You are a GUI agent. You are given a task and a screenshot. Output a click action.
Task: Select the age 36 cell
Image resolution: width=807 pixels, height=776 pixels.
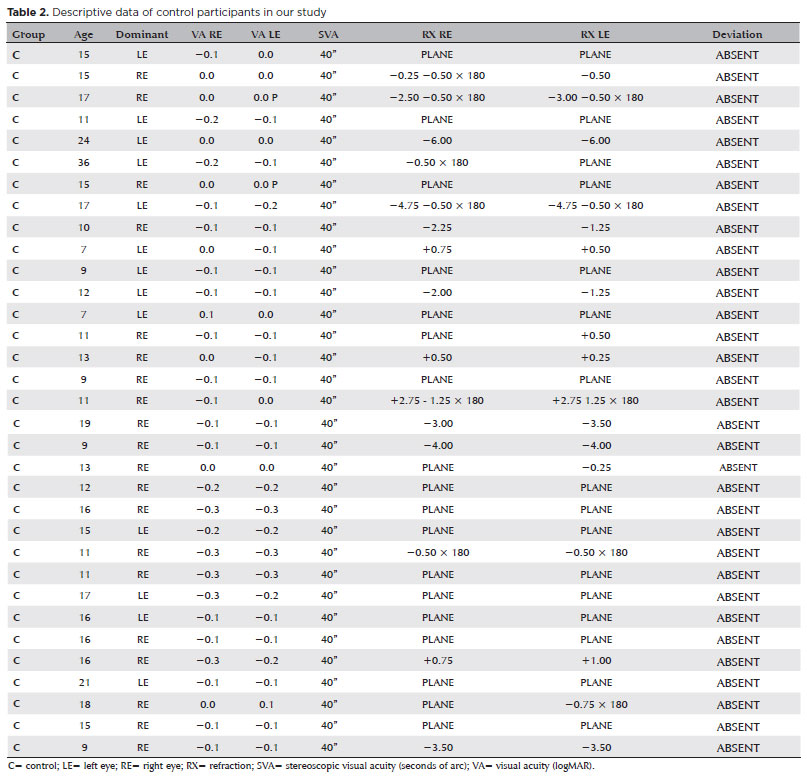coord(83,163)
